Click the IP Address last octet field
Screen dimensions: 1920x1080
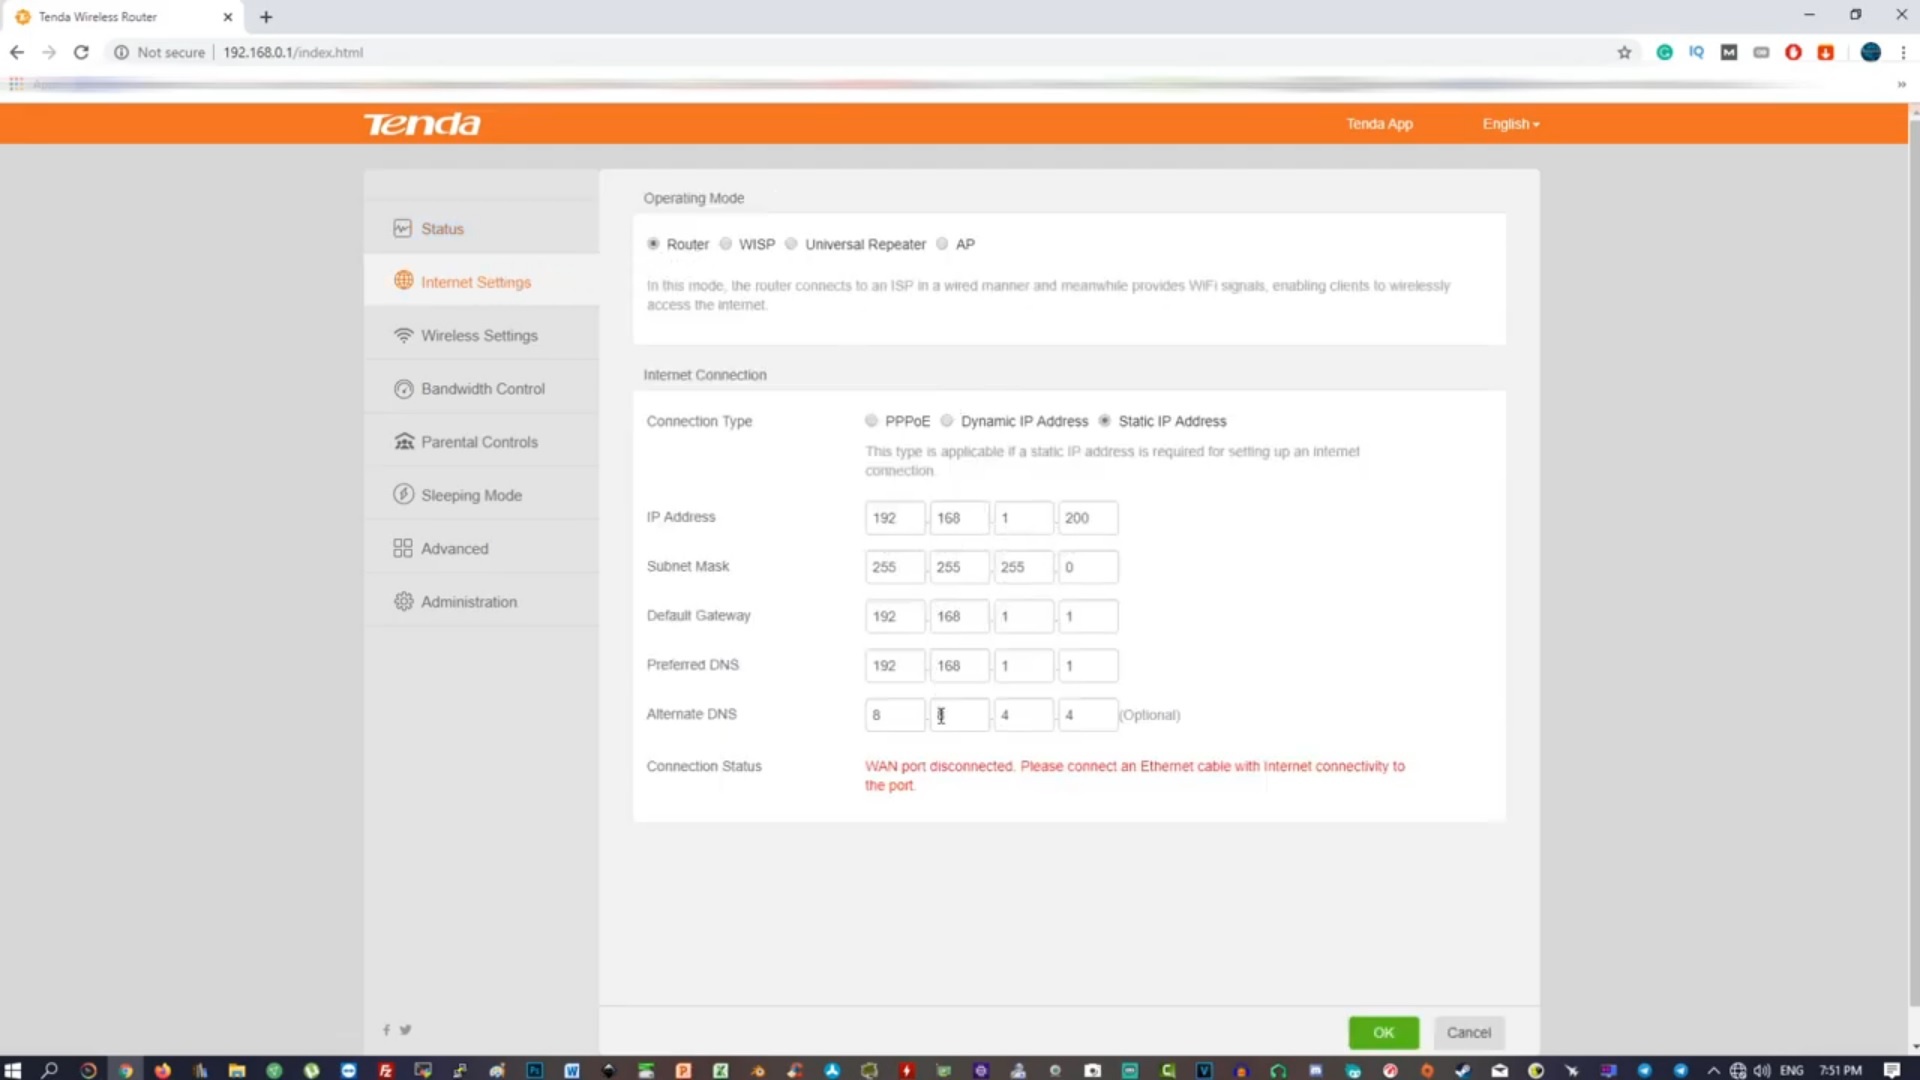coord(1087,517)
